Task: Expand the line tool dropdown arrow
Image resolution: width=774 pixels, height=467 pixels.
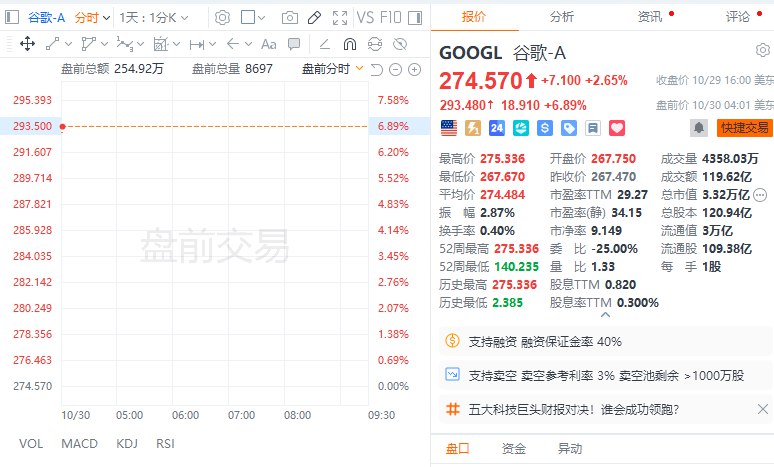Action: point(68,44)
